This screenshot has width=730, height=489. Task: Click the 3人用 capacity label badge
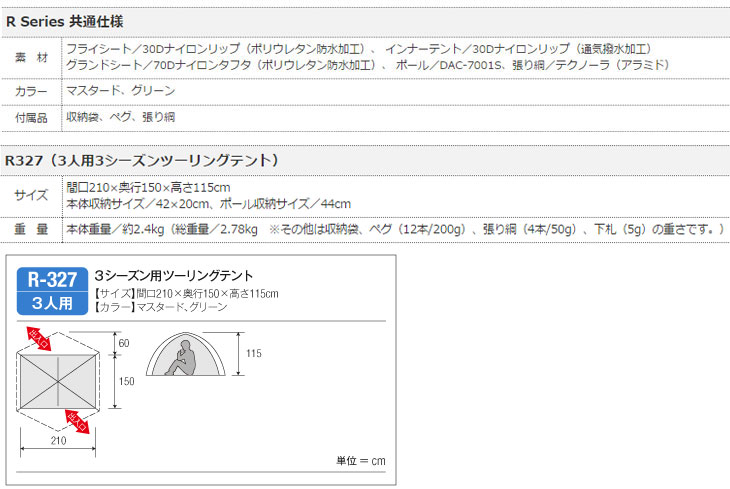[x=53, y=302]
